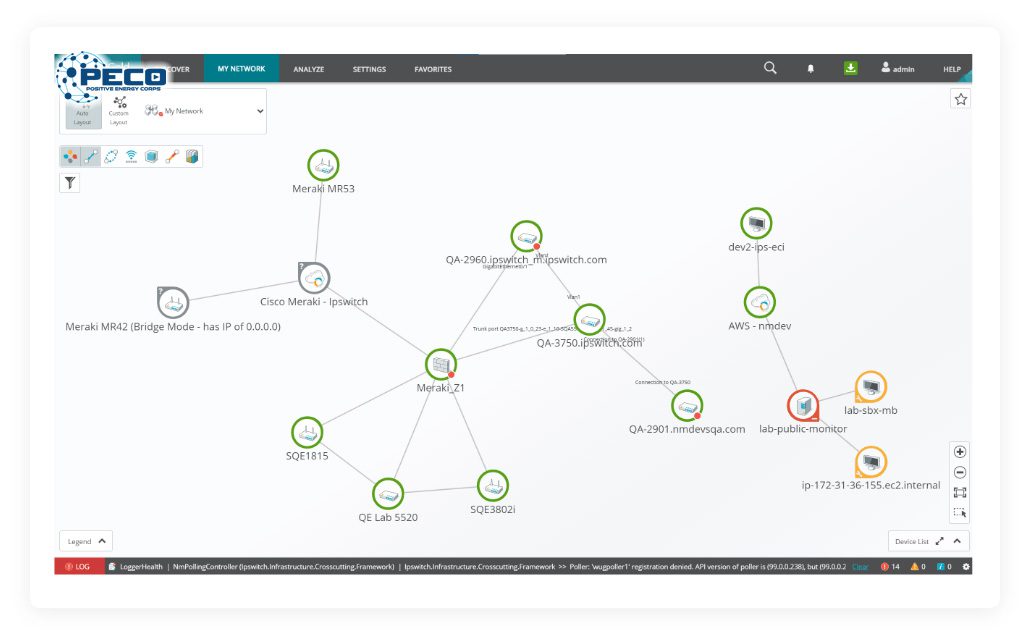This screenshot has height=642, width=1030.
Task: Select the QA-2901.nmdevsqa.com router node
Action: 687,406
